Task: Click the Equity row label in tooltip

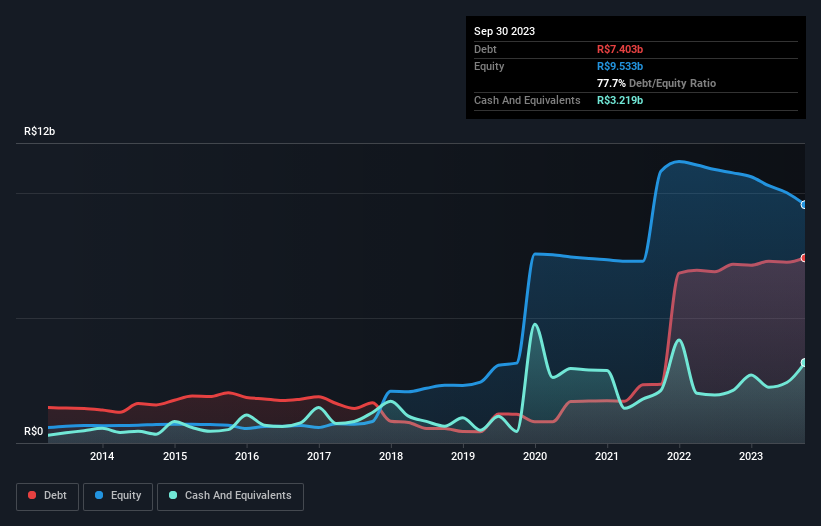Action: (489, 66)
